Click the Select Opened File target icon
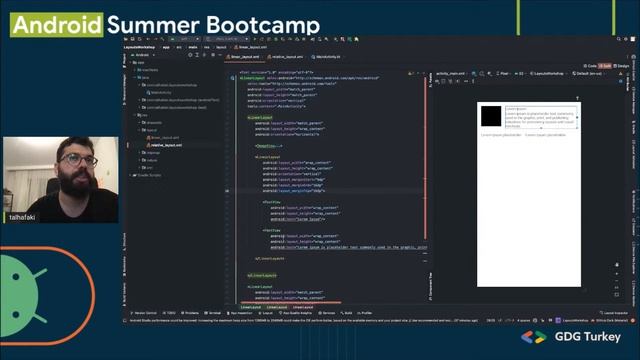Image resolution: width=640 pixels, height=360 pixels. (190, 55)
